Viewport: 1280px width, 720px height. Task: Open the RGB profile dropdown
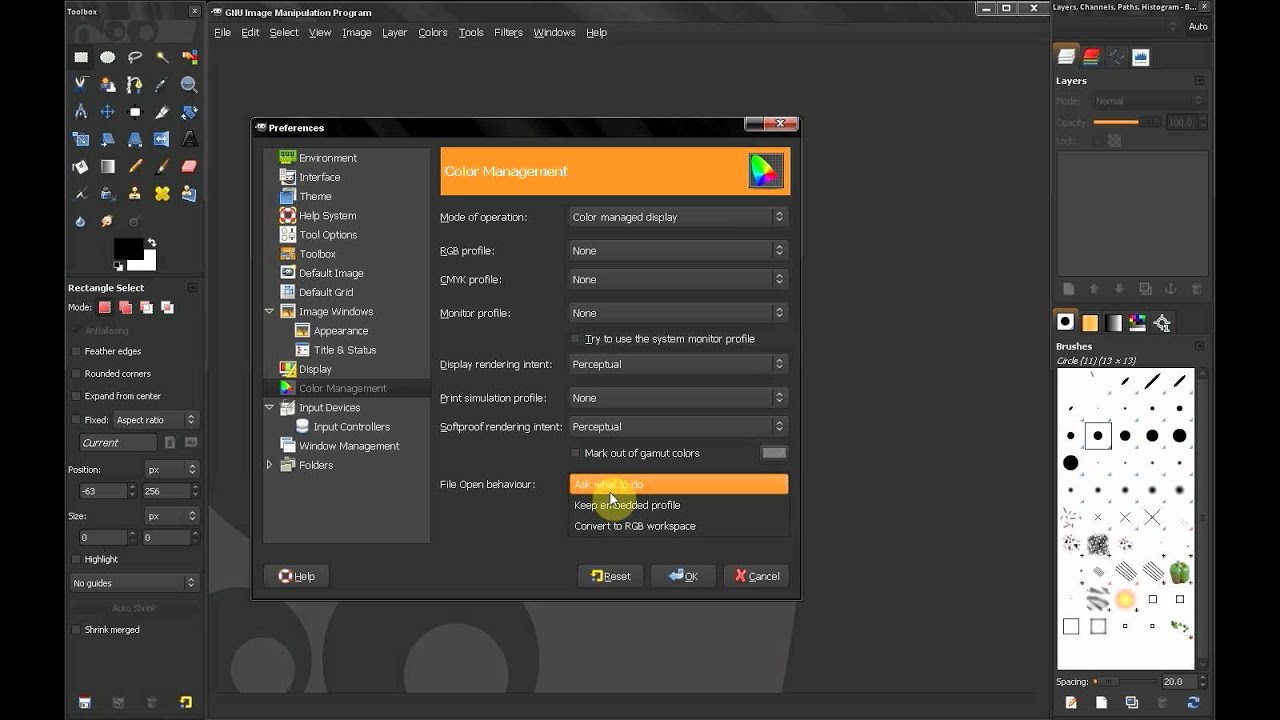tap(678, 251)
